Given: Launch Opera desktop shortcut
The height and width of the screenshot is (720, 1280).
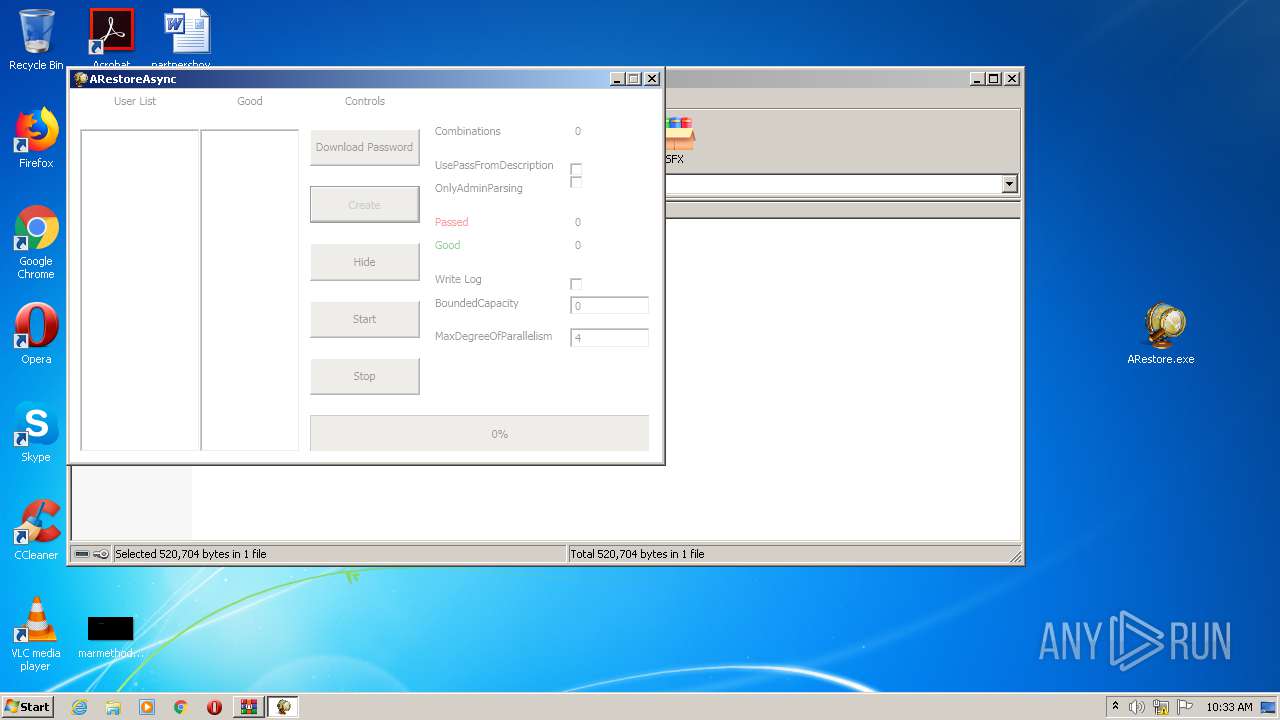Looking at the screenshot, I should [36, 334].
